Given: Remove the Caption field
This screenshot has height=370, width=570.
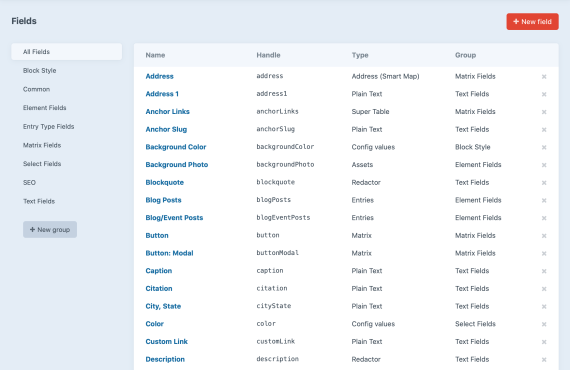Looking at the screenshot, I should click(544, 271).
